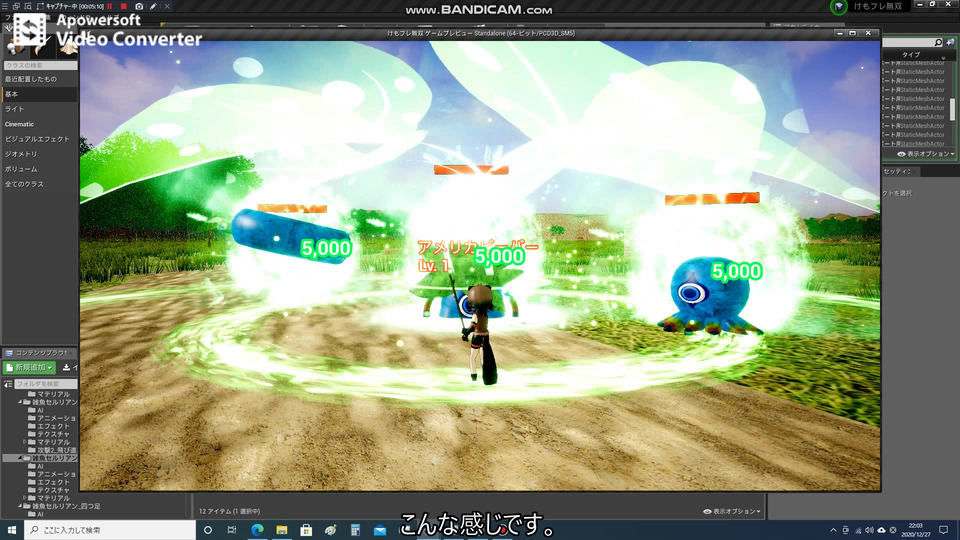
Task: Activate the Bandicam pencil draw tool
Action: pos(153,6)
